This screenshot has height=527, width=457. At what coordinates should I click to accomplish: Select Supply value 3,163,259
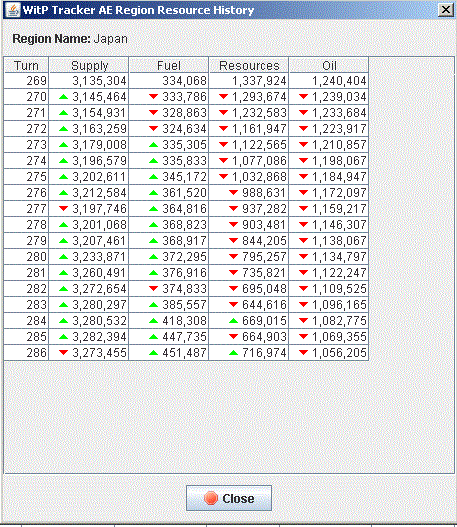[99, 129]
